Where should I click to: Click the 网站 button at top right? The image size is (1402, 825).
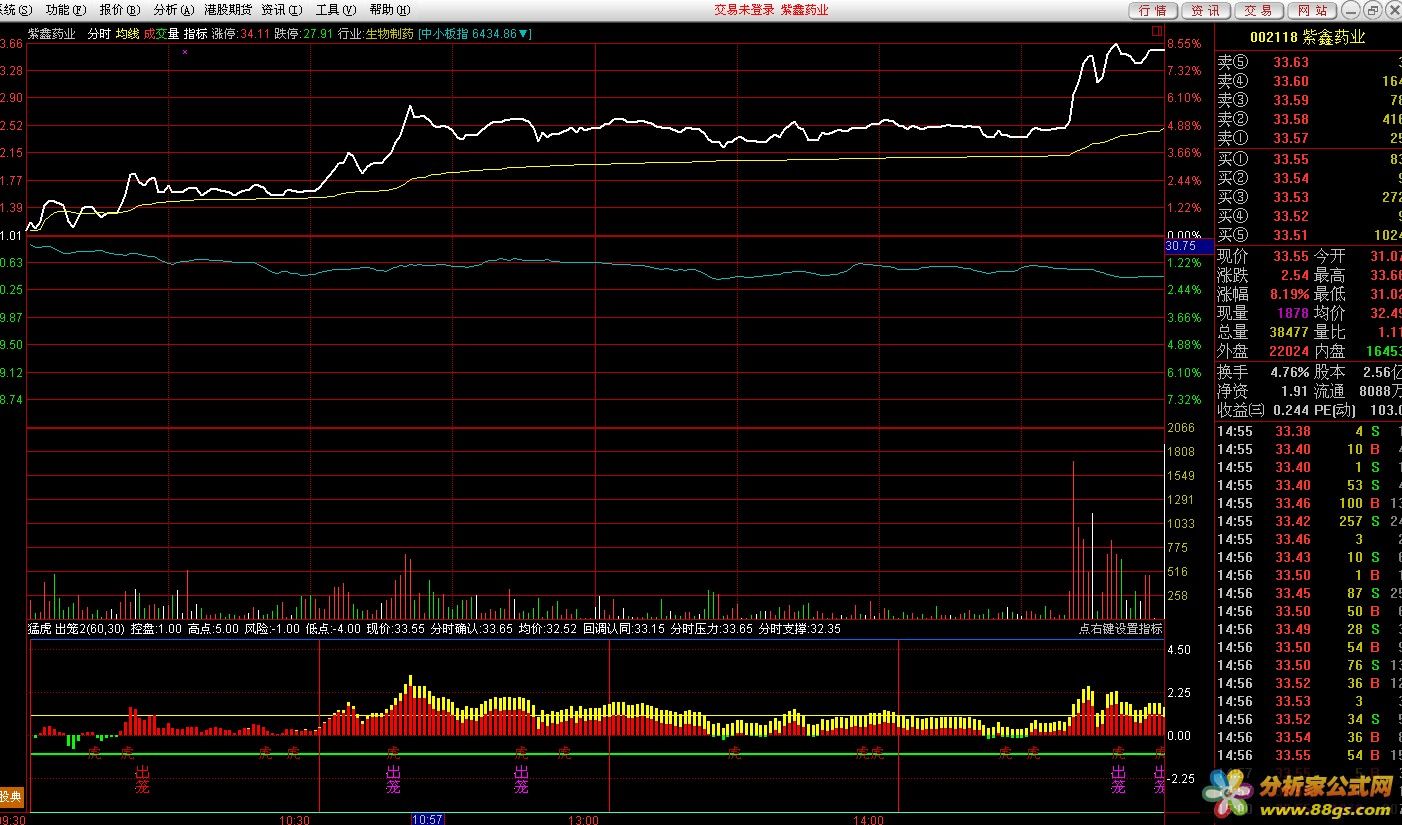[1312, 10]
